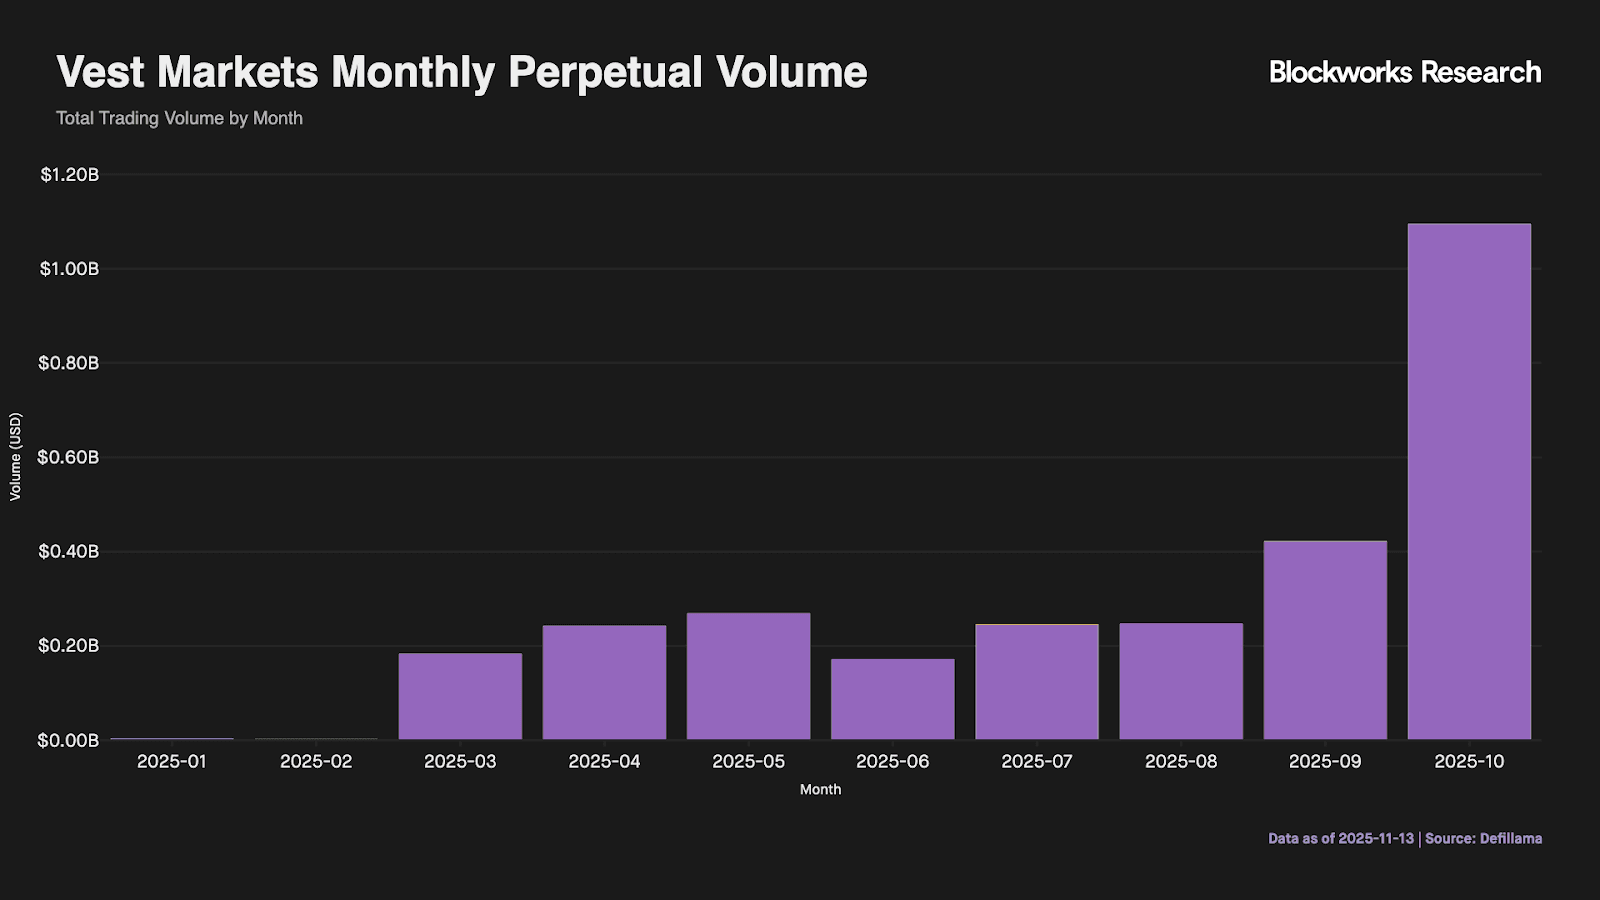Click the $1.00B y-axis label

[69, 269]
